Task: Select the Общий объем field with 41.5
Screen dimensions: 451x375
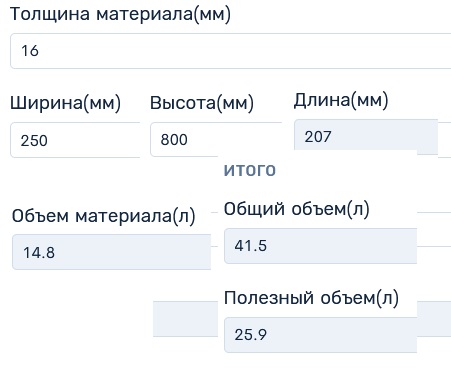Action: click(321, 246)
